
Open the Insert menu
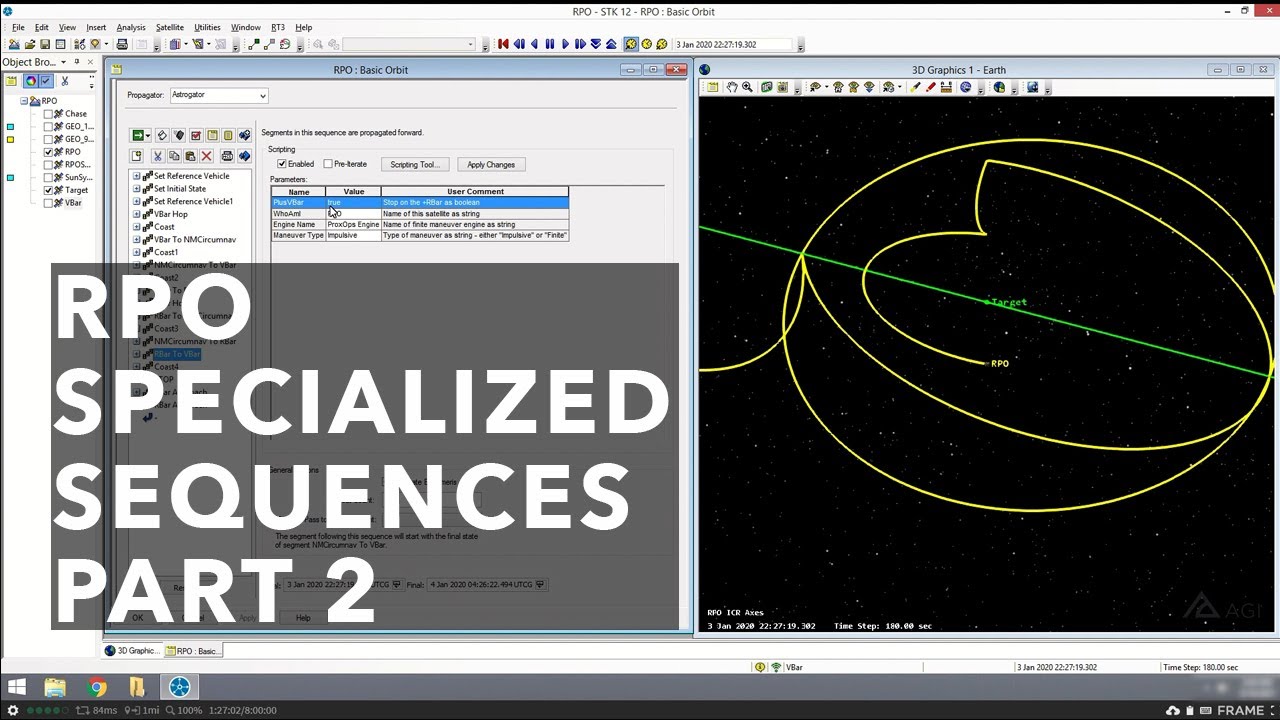(96, 27)
